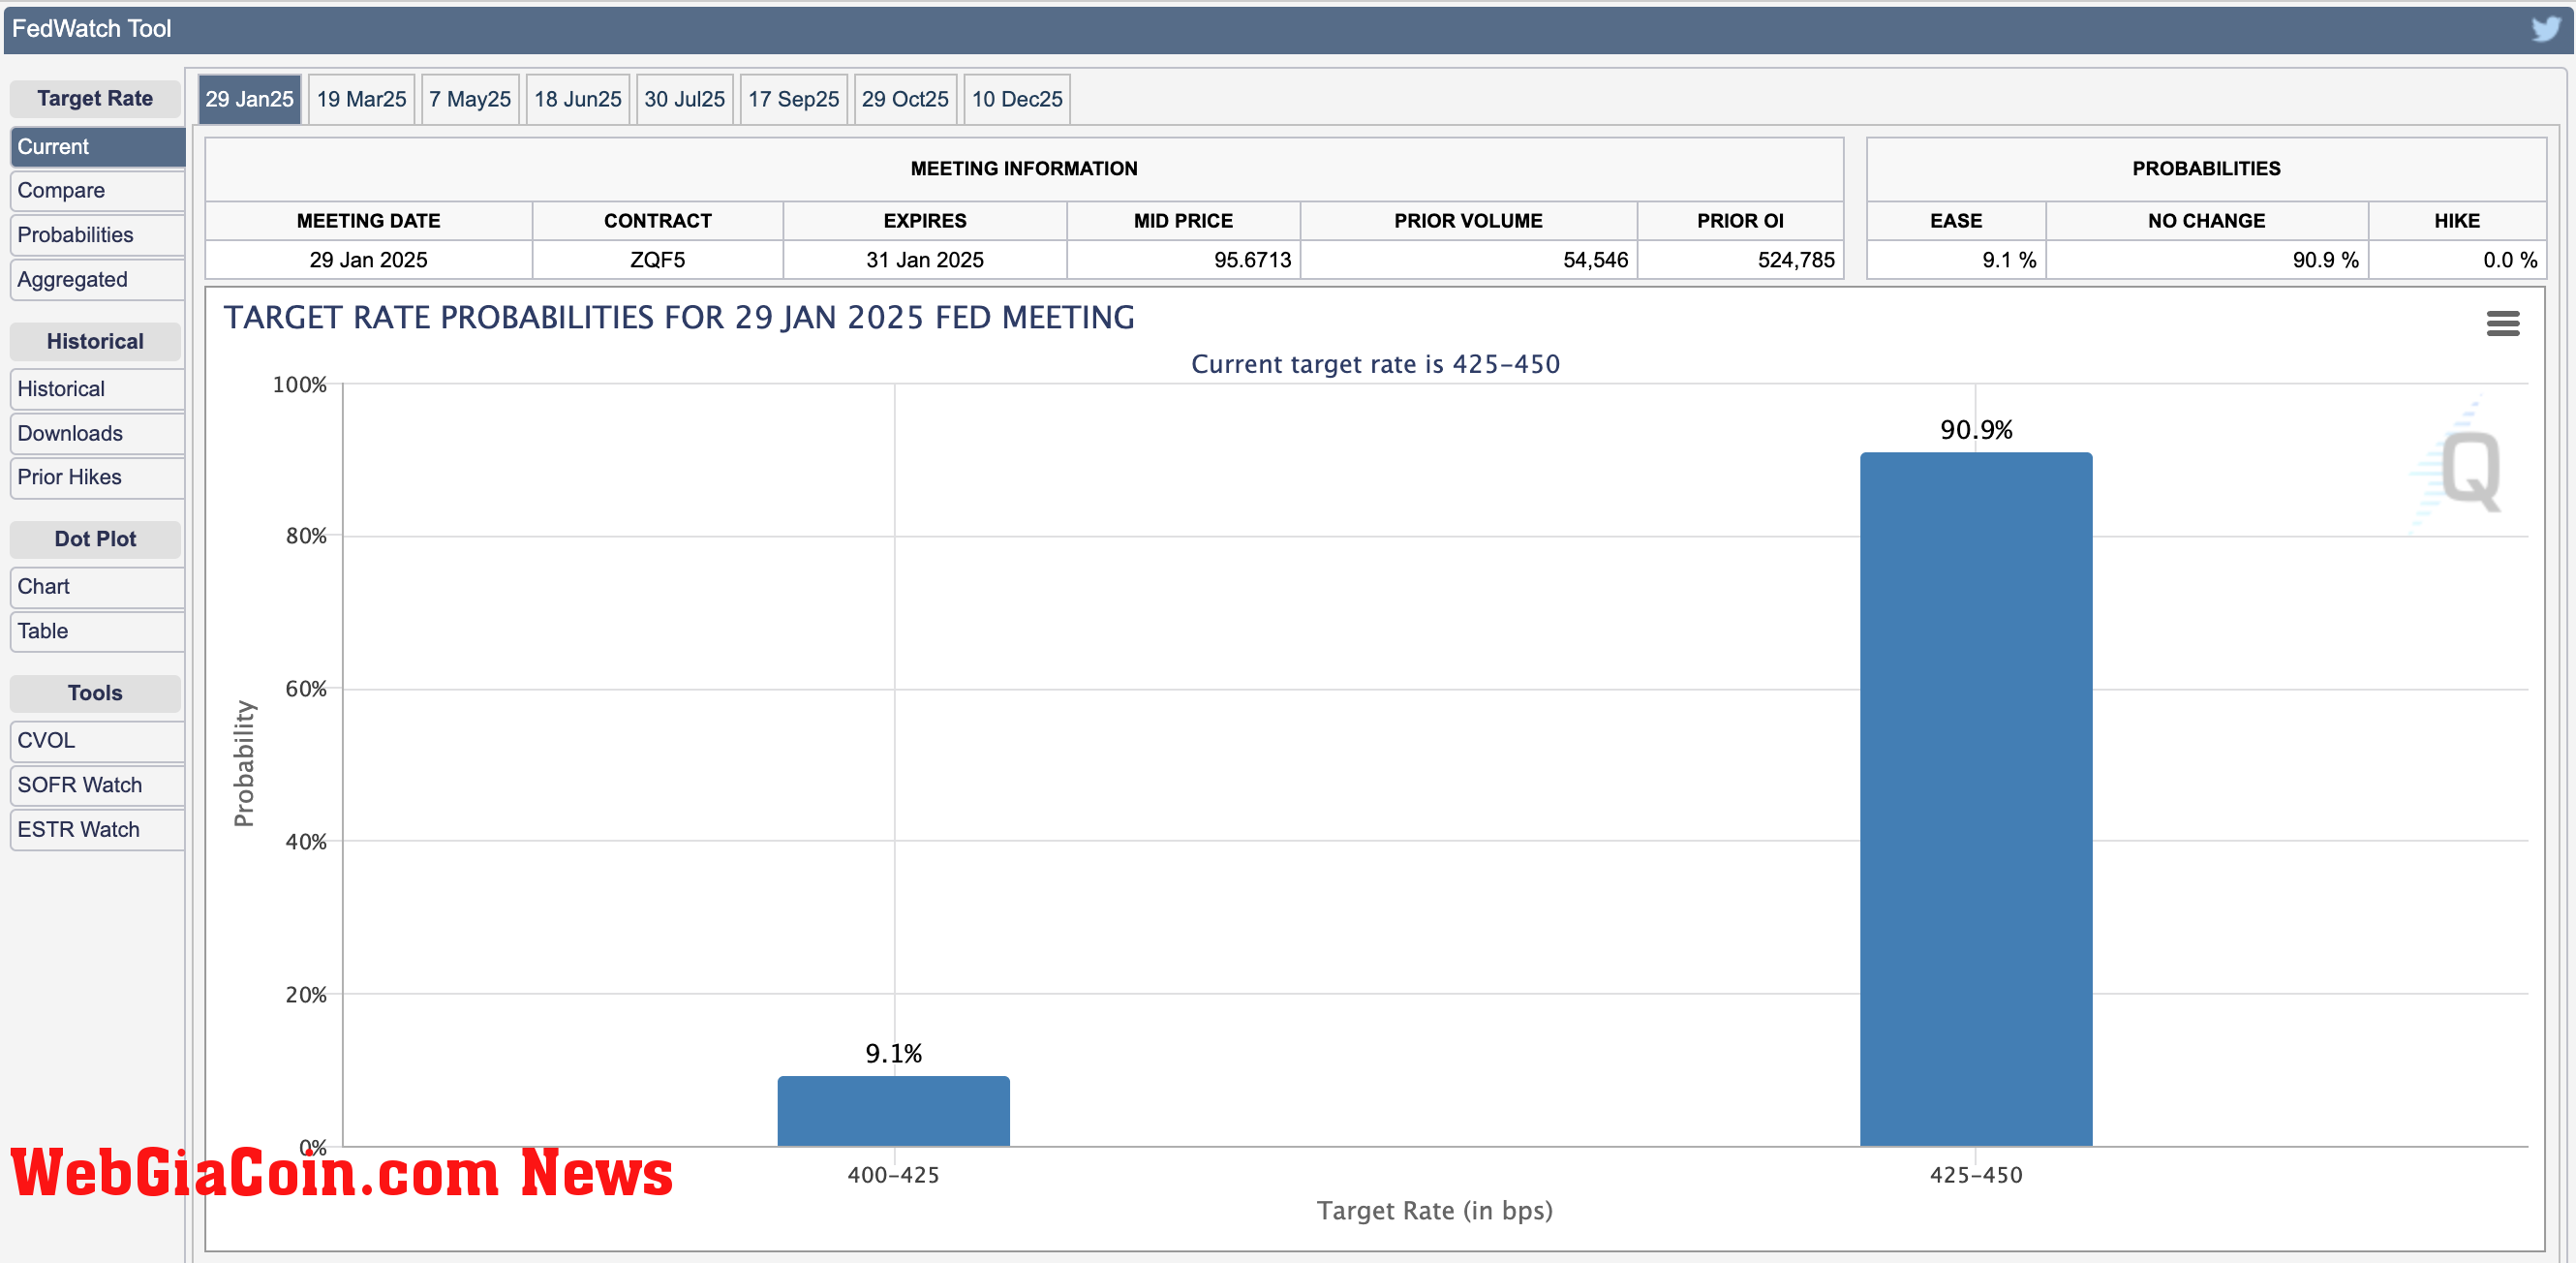Click the NO CHANGE column header

pyautogui.click(x=2207, y=221)
